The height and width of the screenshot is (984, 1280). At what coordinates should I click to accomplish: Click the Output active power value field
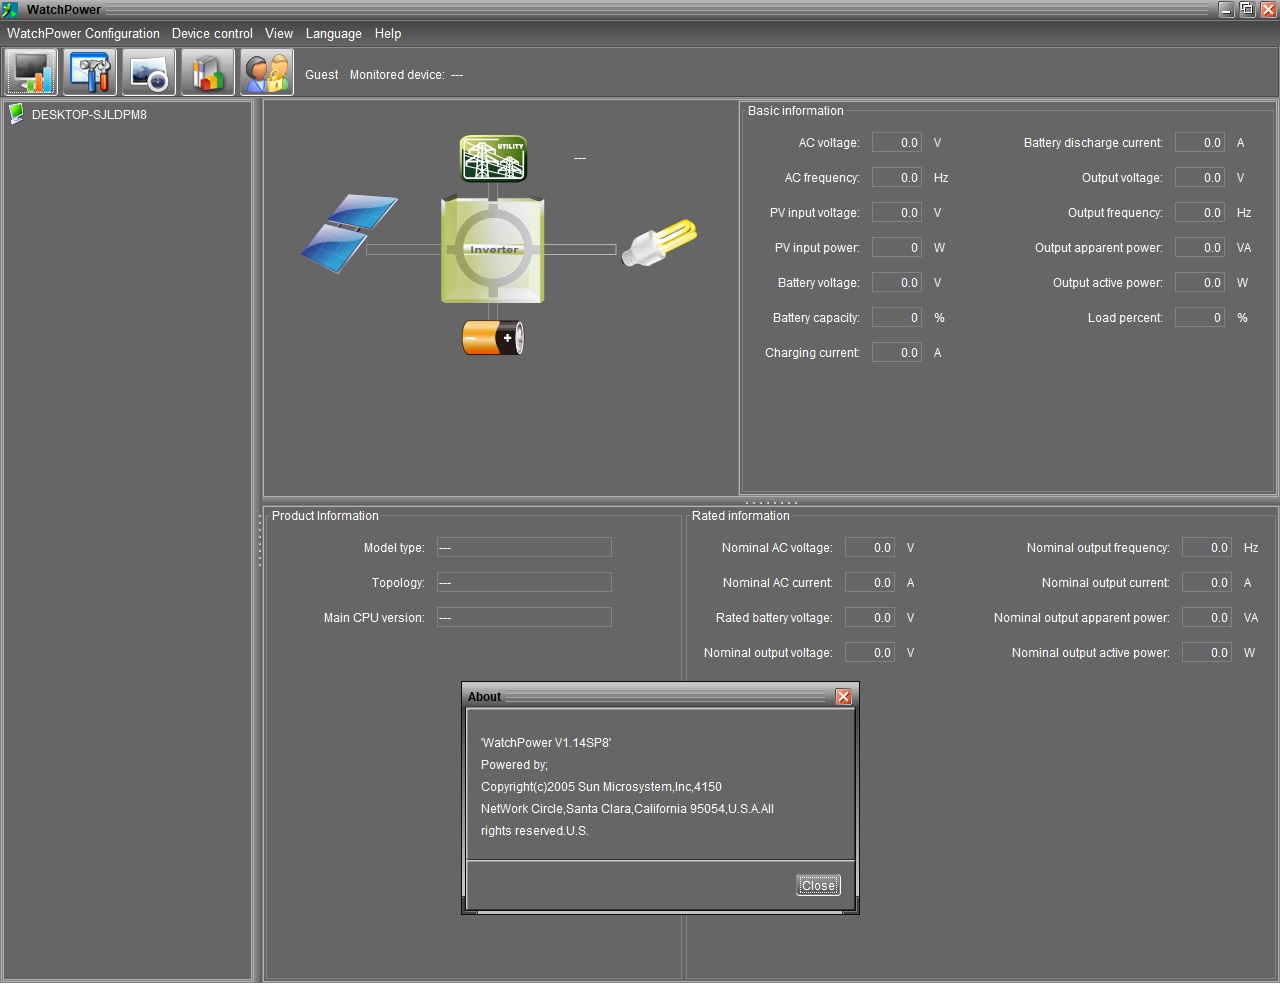coord(1200,282)
